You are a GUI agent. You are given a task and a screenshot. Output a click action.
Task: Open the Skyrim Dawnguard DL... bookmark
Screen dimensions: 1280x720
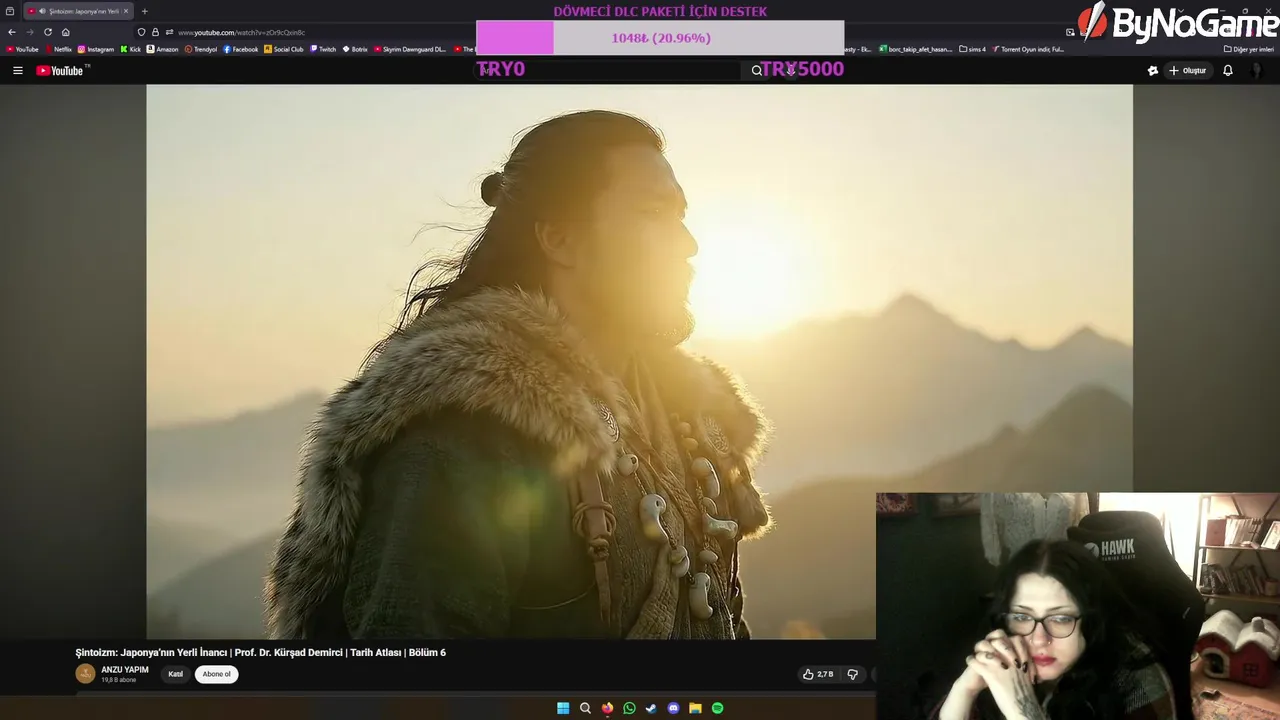(410, 49)
